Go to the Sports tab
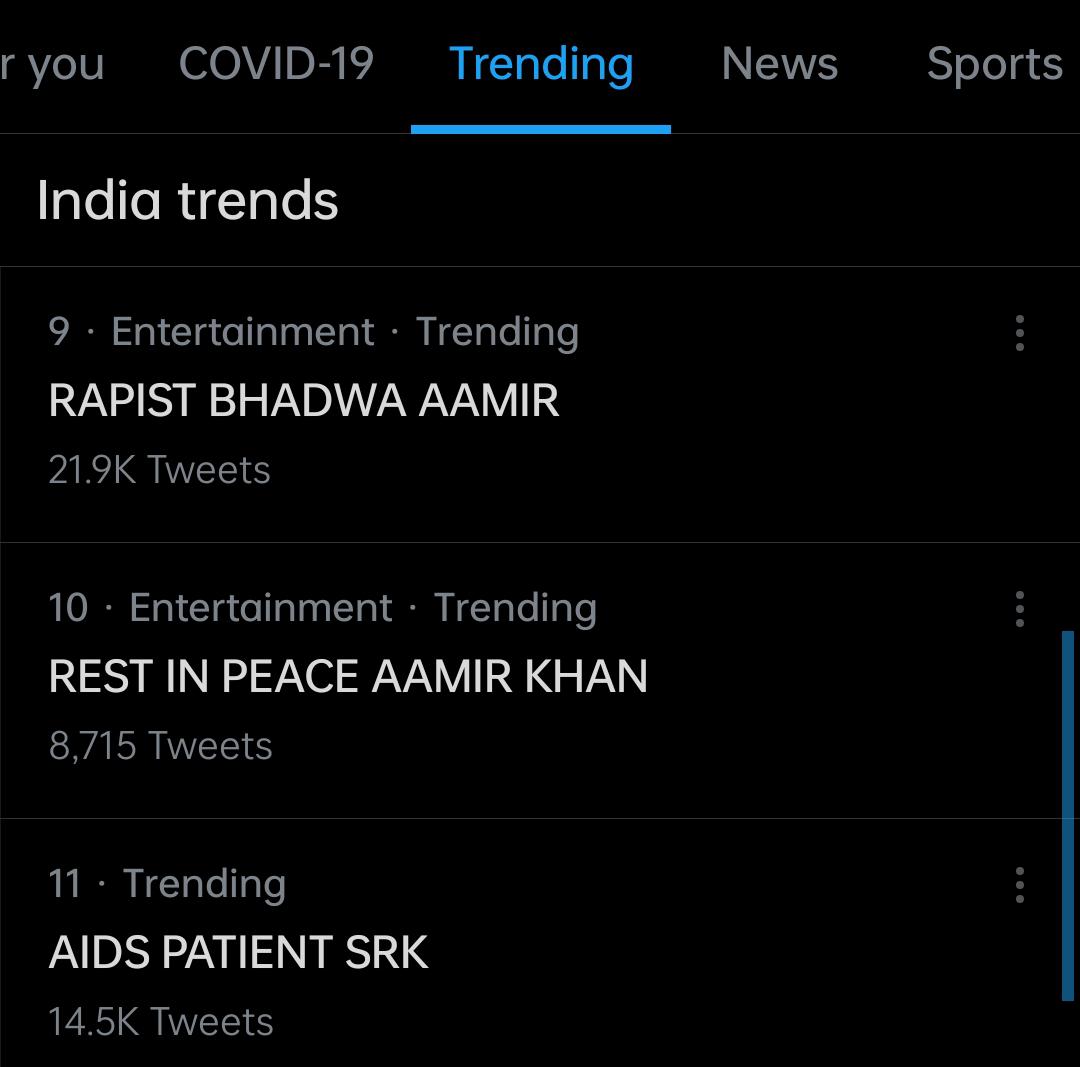1080x1067 pixels. pos(994,64)
